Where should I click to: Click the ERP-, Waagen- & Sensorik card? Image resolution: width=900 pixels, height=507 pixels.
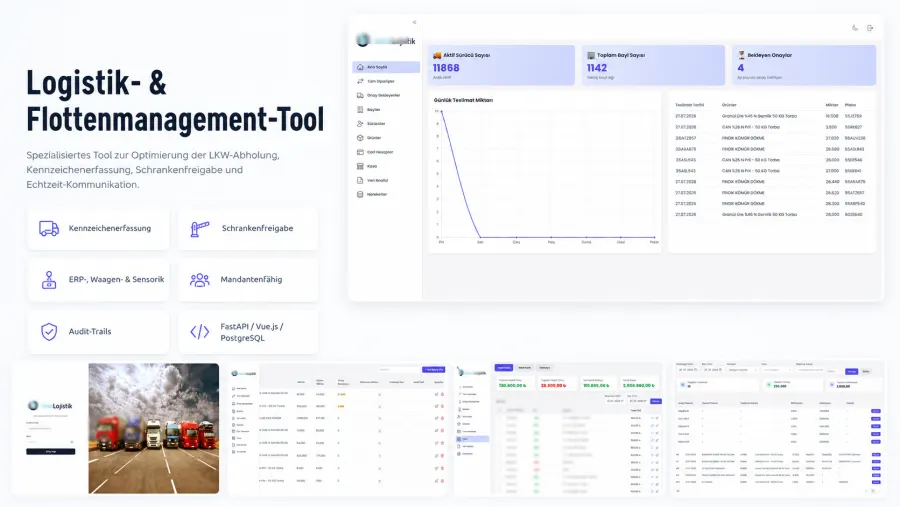pyautogui.click(x=98, y=280)
